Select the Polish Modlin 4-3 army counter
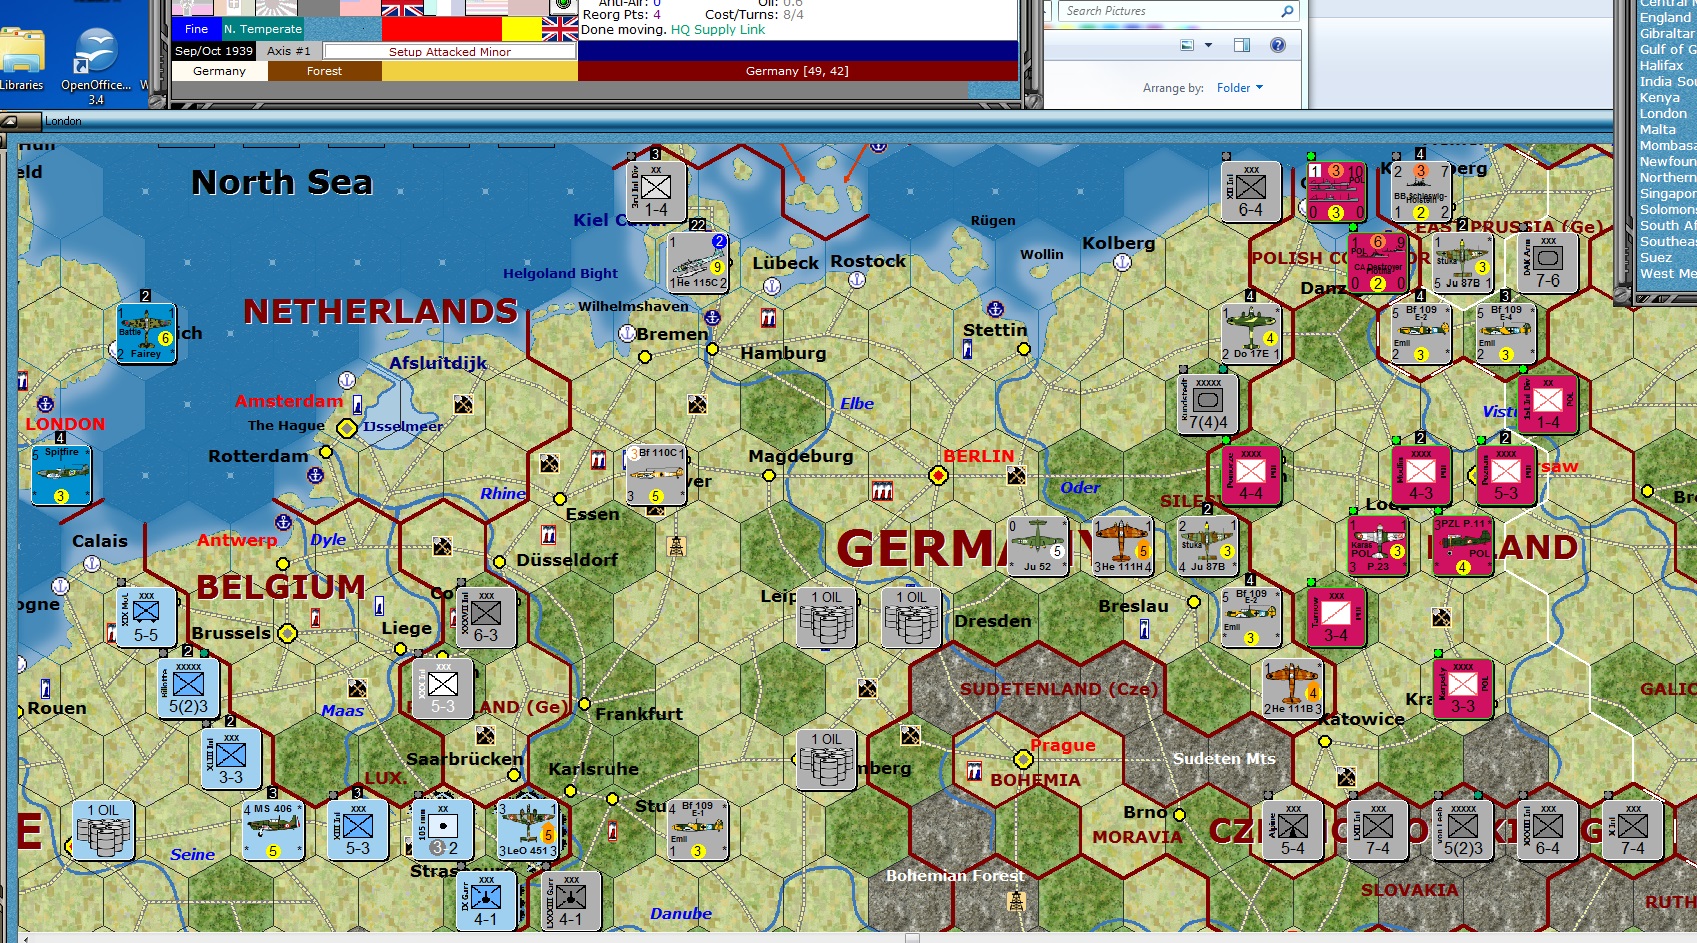Viewport: 1697px width, 943px height. [1421, 475]
